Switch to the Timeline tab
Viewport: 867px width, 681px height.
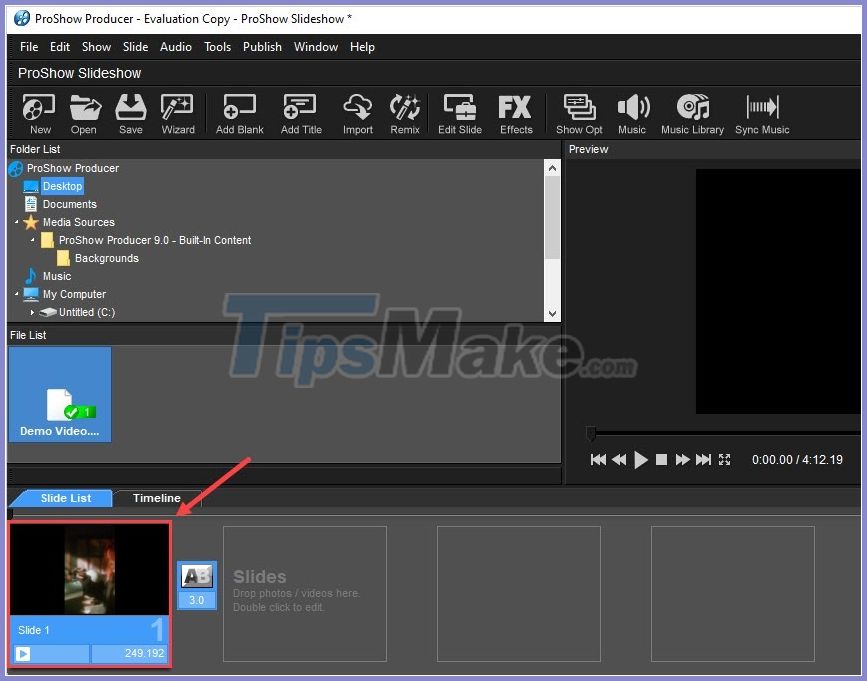[157, 497]
